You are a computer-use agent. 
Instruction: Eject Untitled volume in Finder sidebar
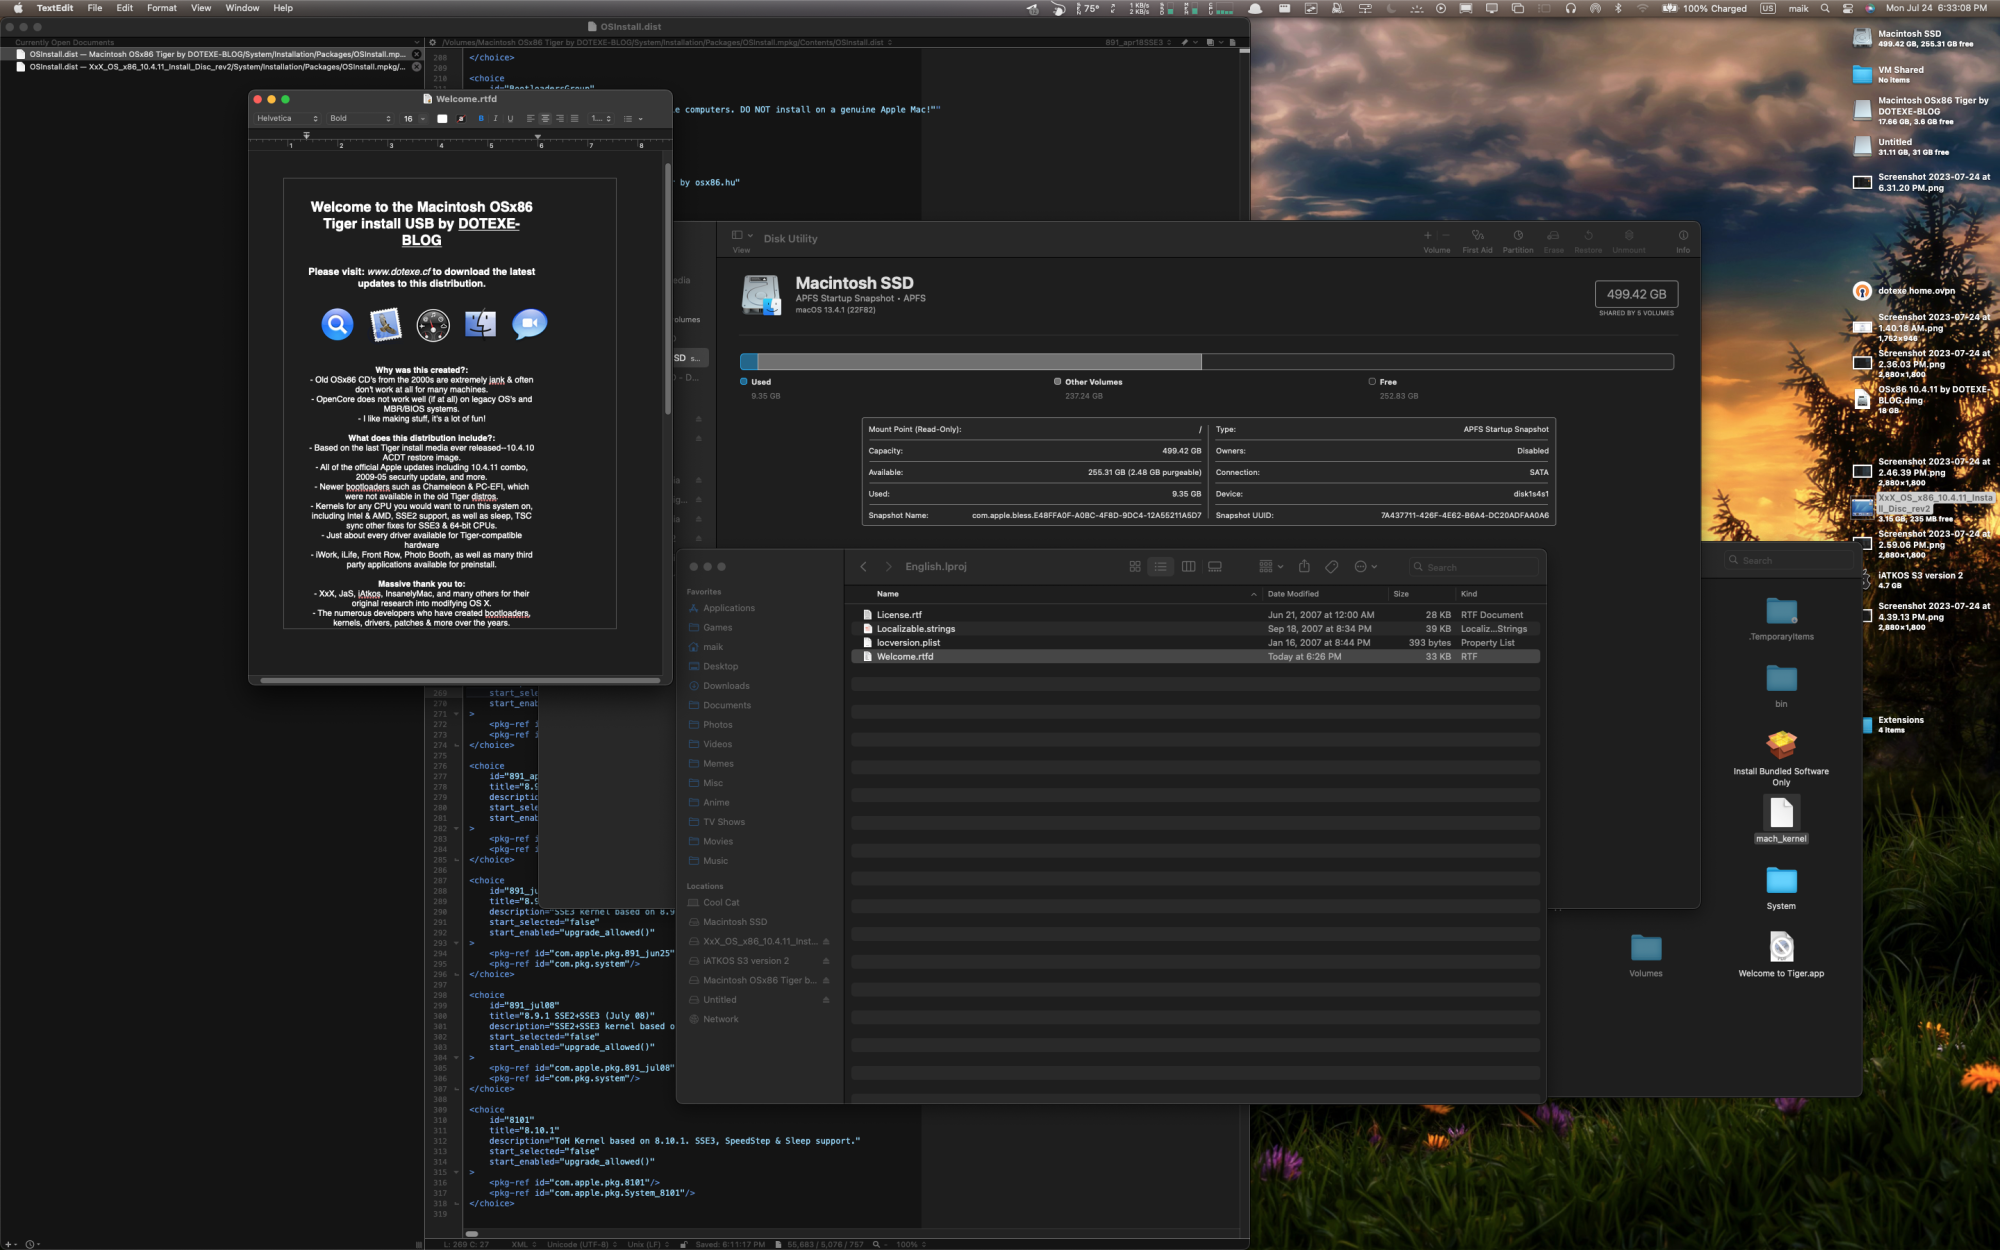tap(826, 1000)
